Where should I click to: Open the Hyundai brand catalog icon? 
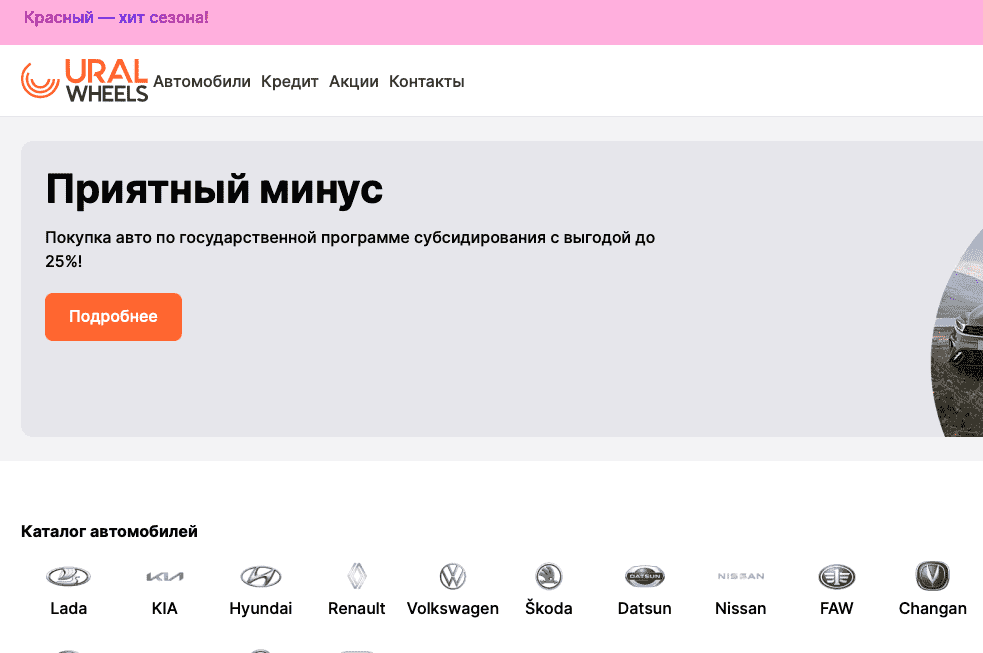coord(260,577)
